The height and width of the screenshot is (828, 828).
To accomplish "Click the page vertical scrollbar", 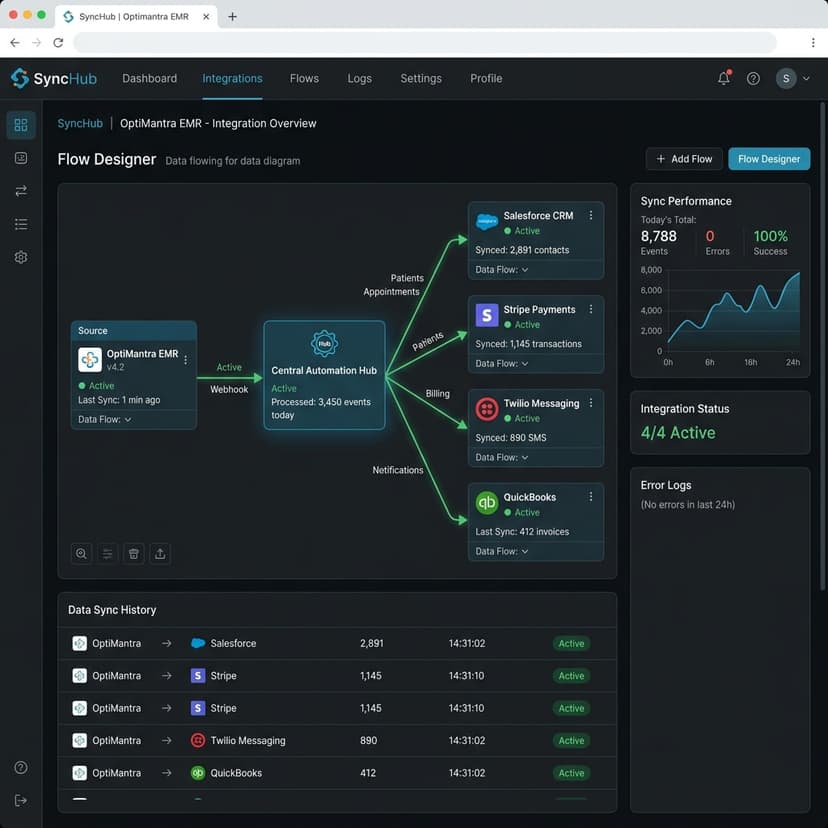I will click(x=822, y=346).
